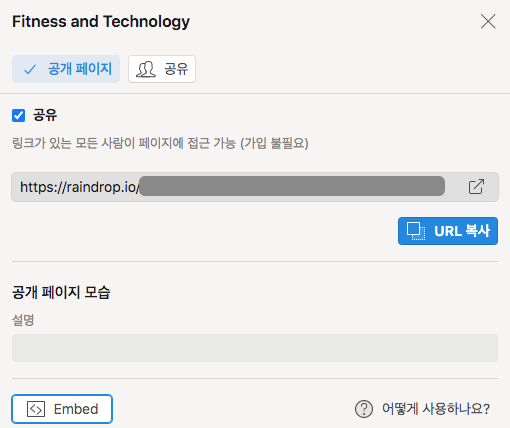
Task: Switch to the 공개 페이지 tab
Action: pos(66,69)
